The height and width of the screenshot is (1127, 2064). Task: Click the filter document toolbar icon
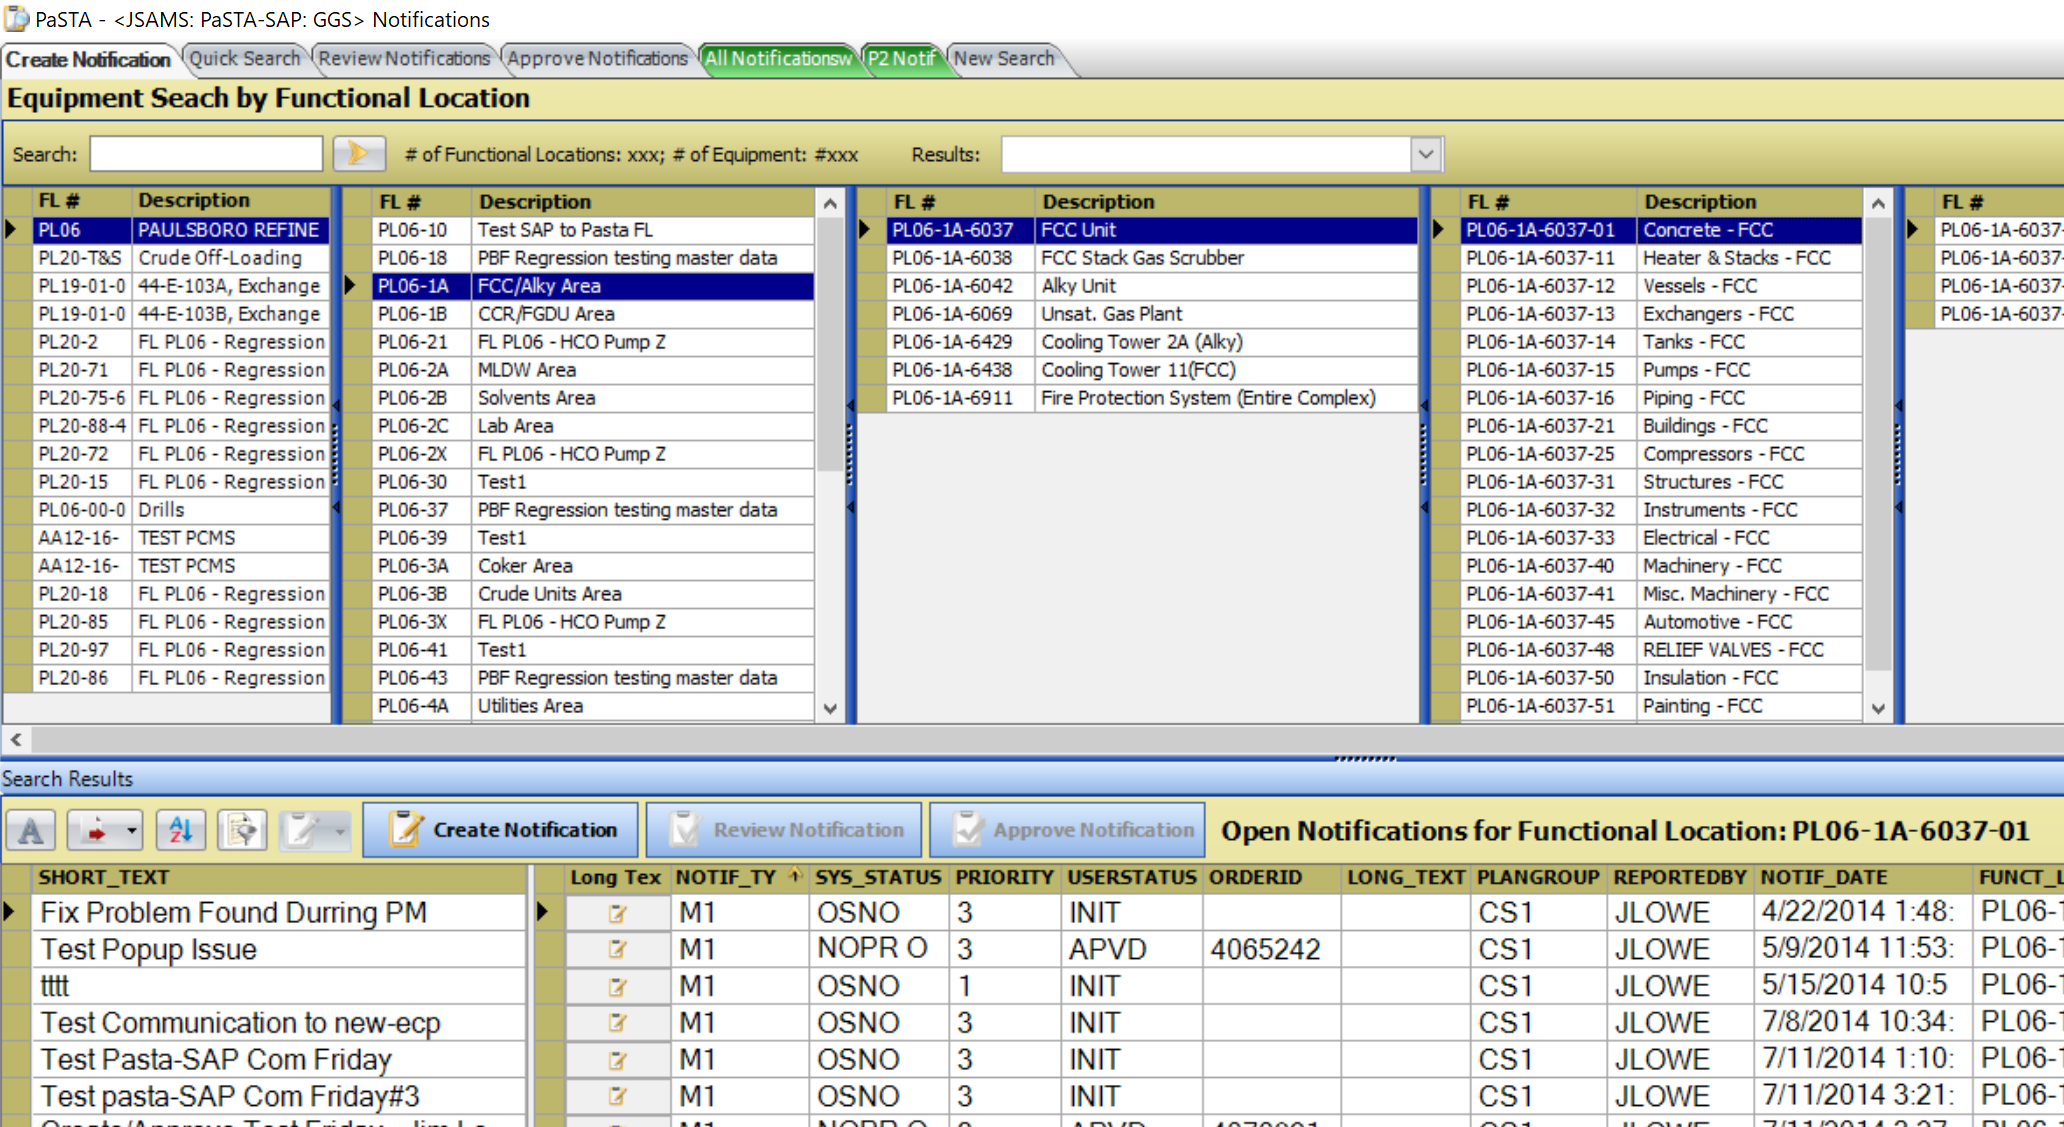tap(242, 830)
